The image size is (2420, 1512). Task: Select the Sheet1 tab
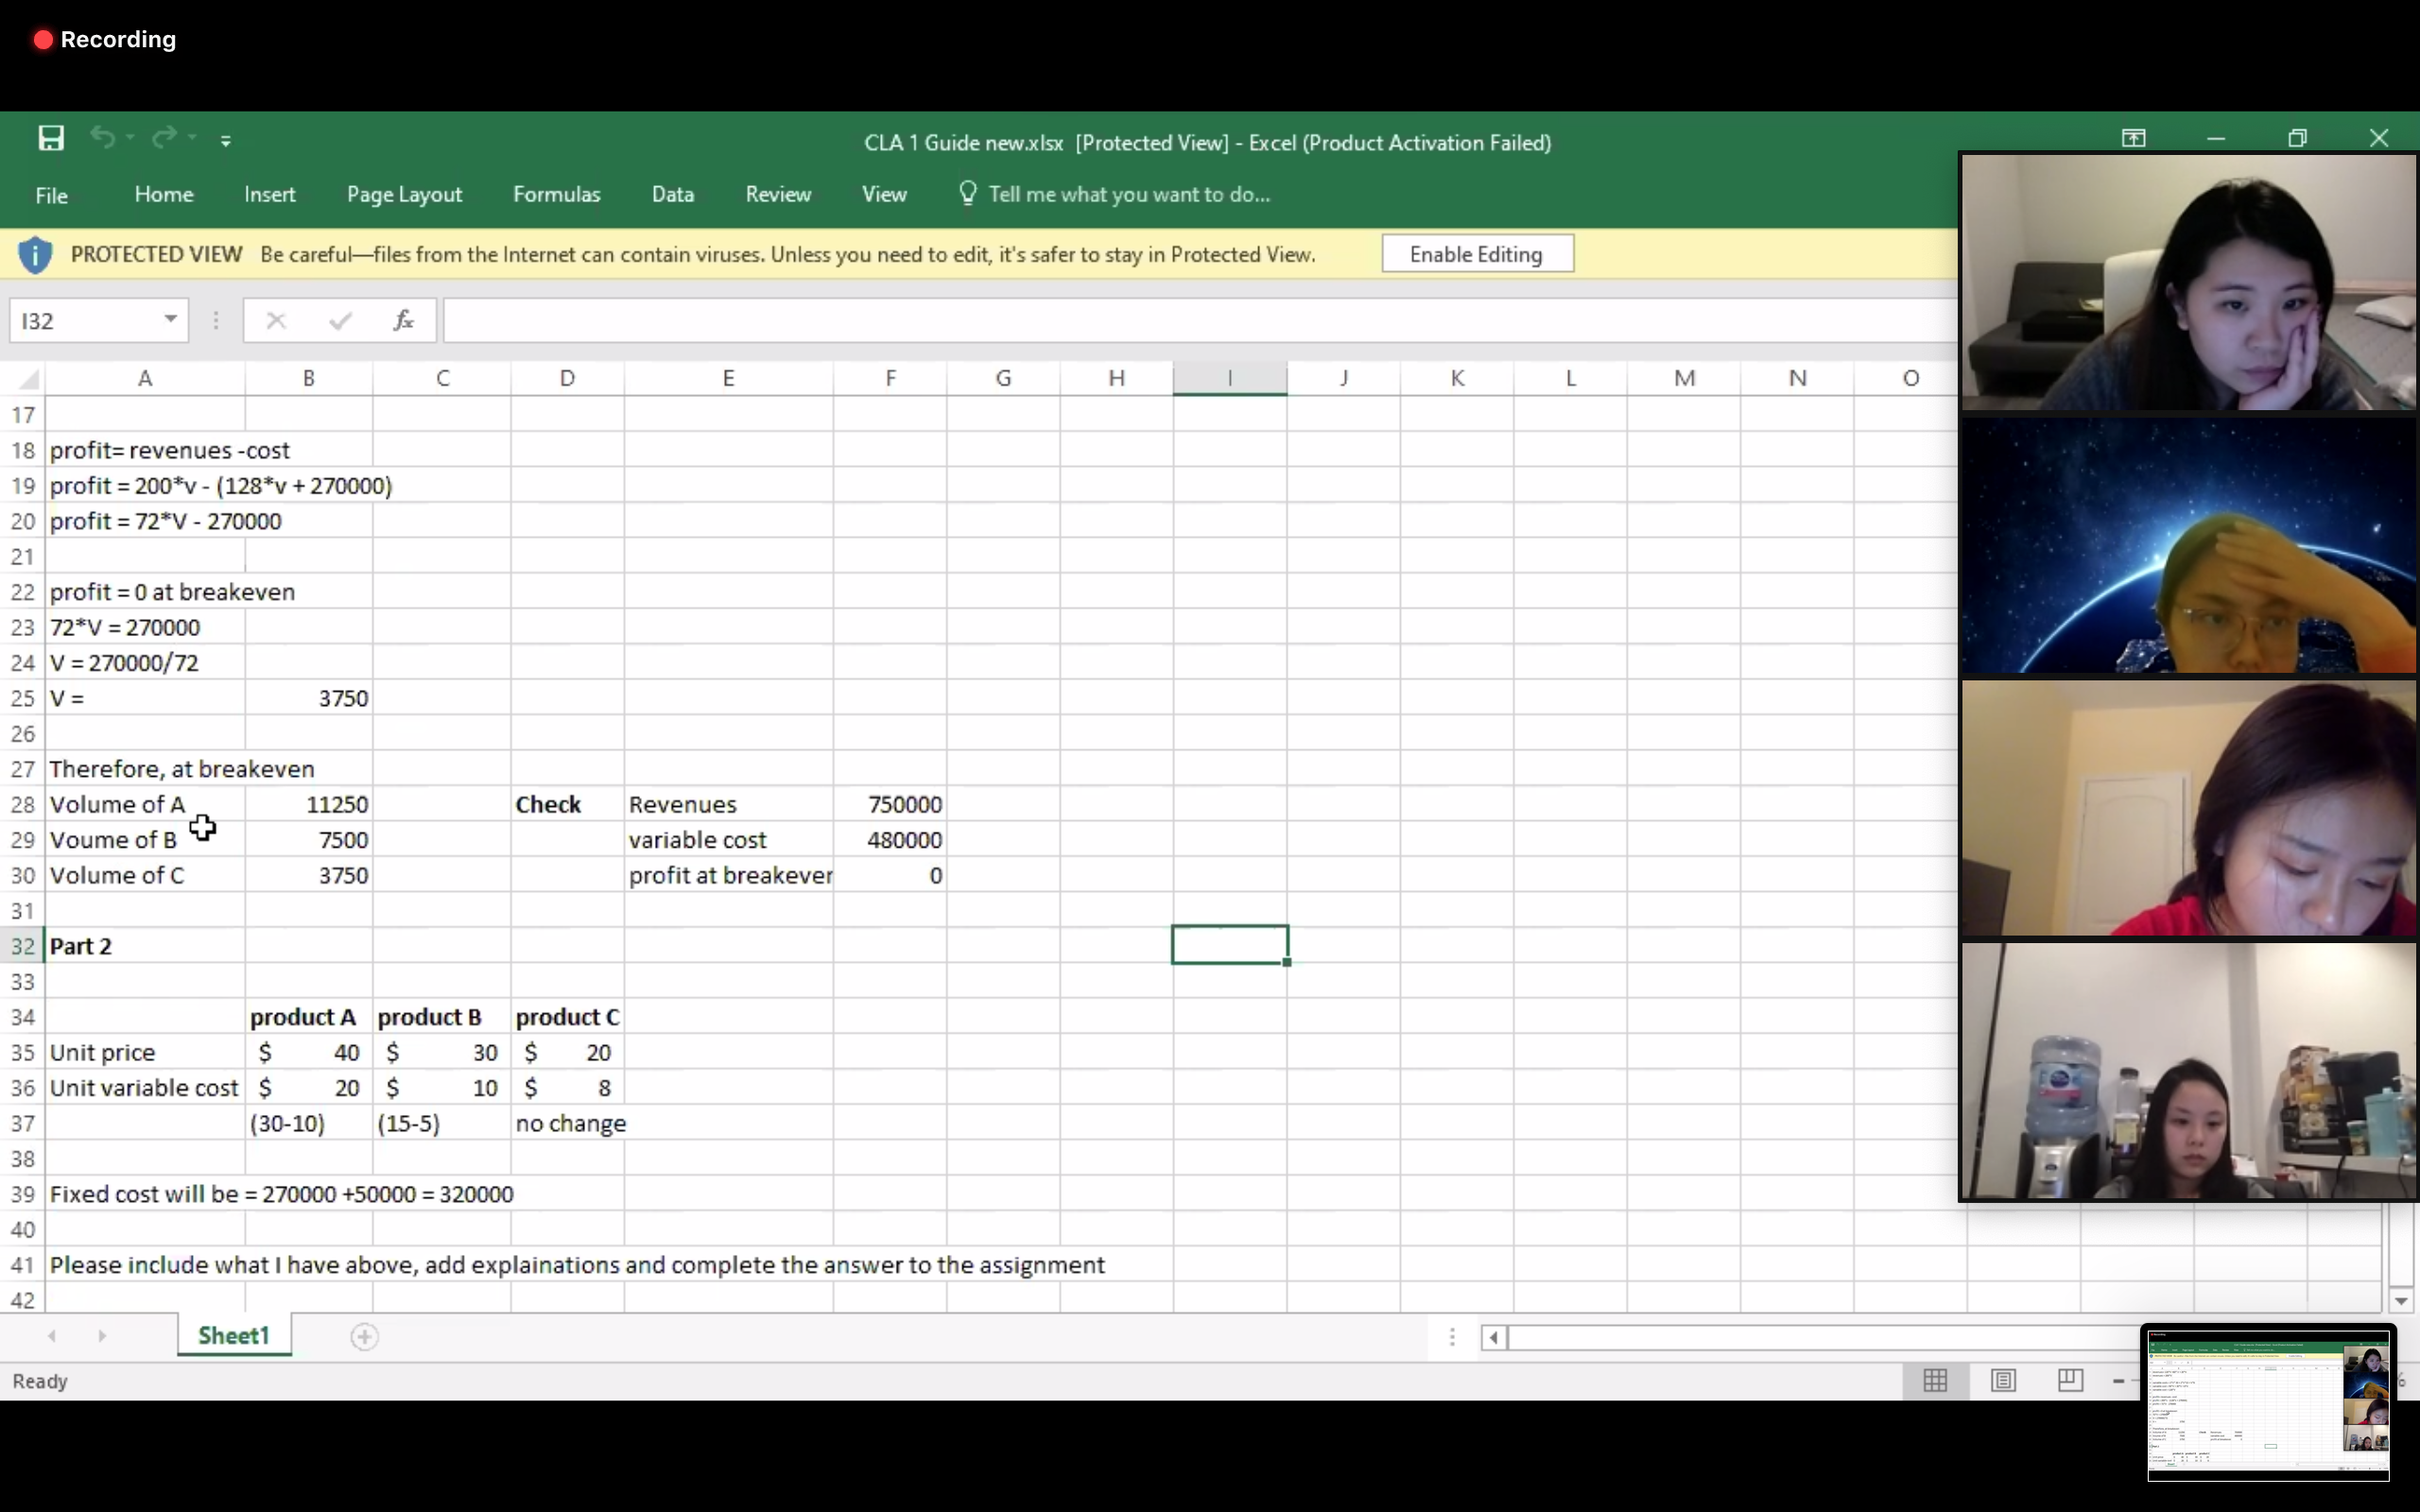[x=234, y=1336]
